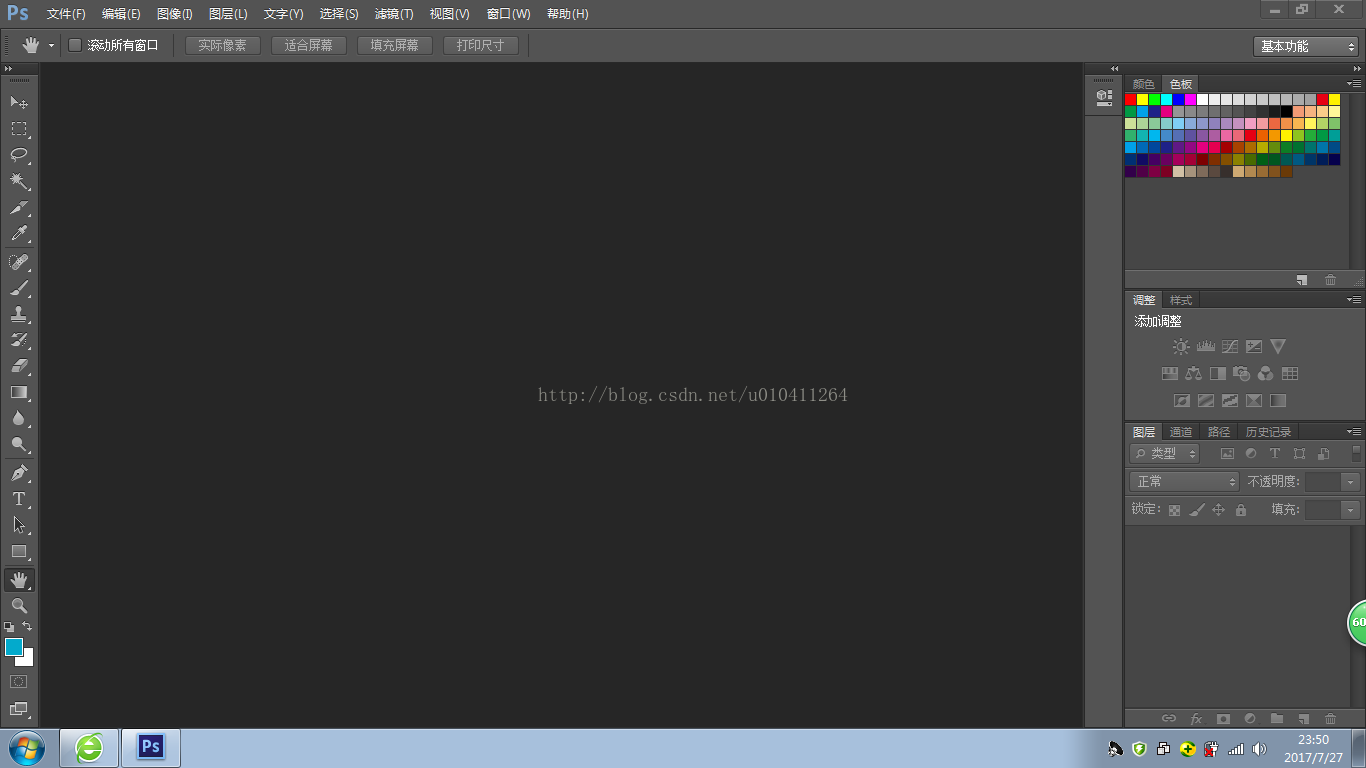Open the 文件(F) menu
Screen dimensions: 1366x768
66,14
